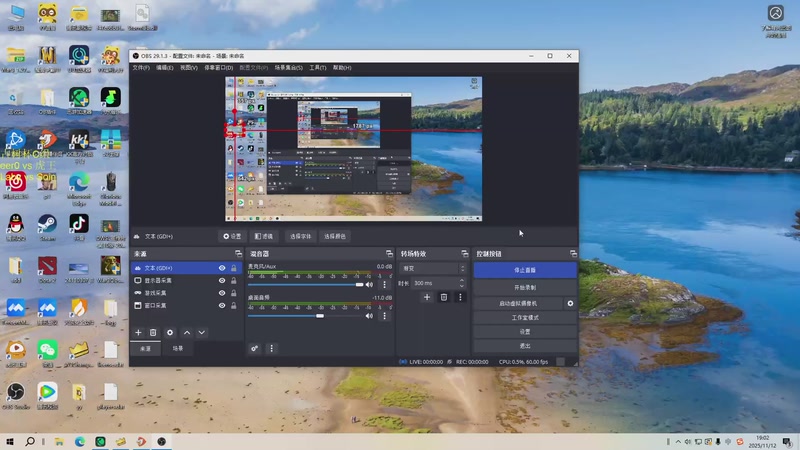This screenshot has height=450, width=800.
Task: Decrease transition duration with down arrow
Action: [462, 286]
